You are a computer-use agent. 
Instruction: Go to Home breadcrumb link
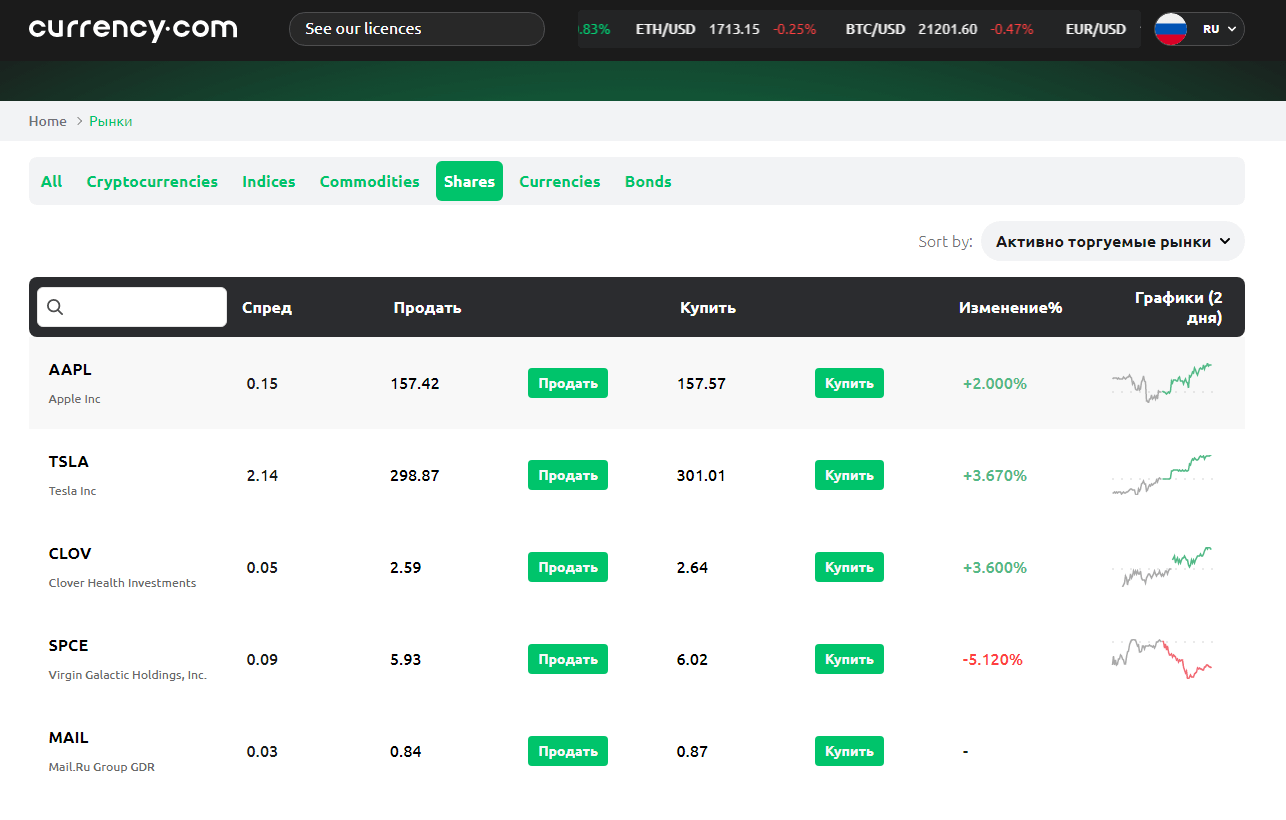point(47,121)
